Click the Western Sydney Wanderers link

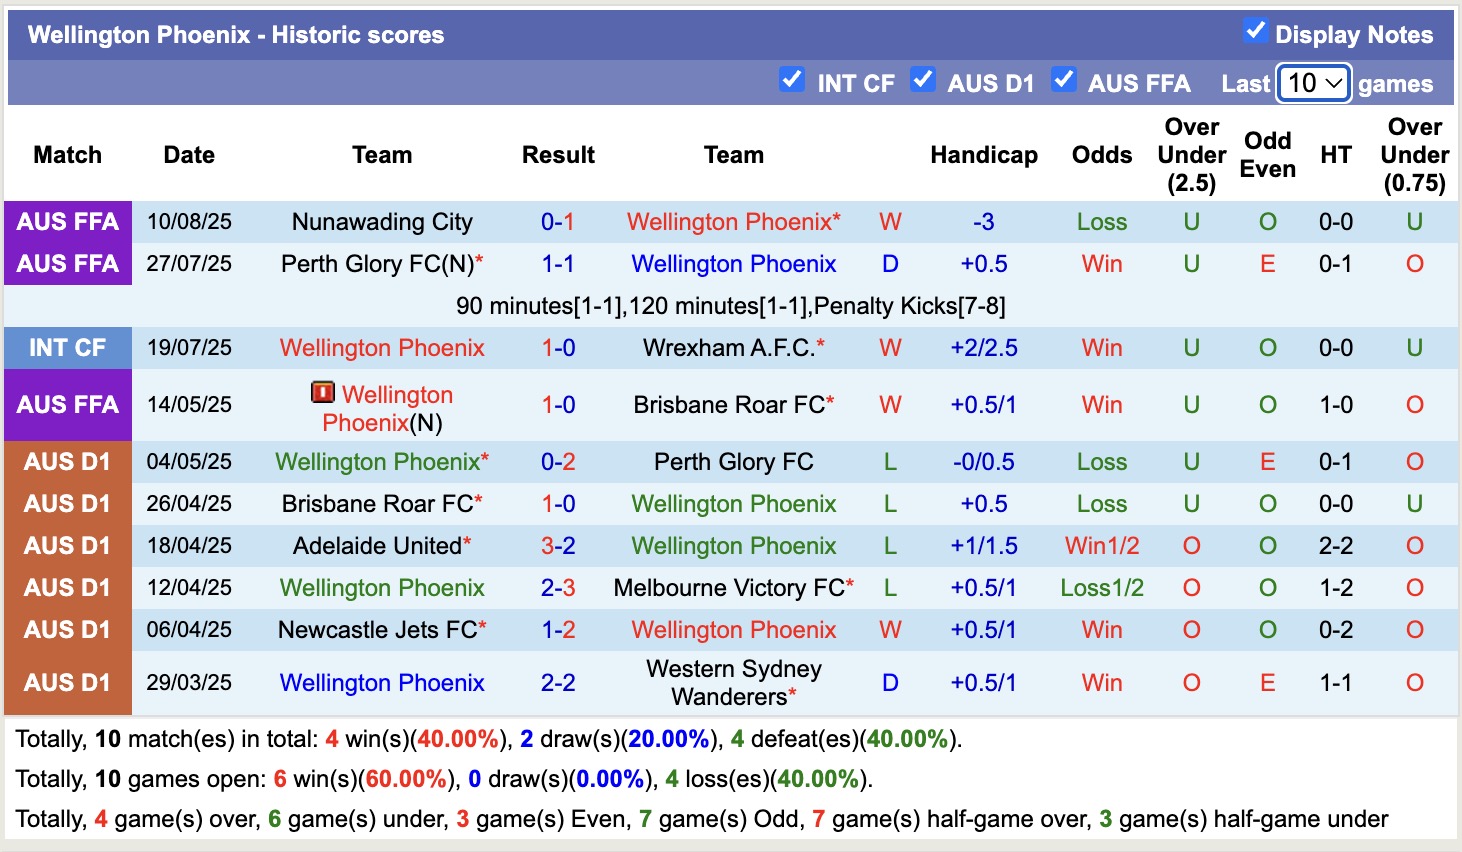pyautogui.click(x=734, y=682)
